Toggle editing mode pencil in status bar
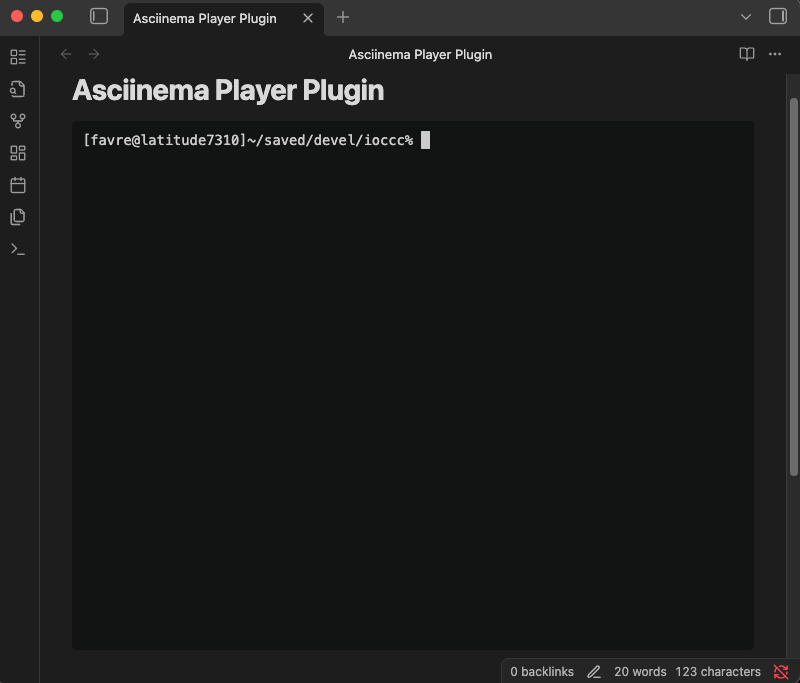 coord(594,672)
